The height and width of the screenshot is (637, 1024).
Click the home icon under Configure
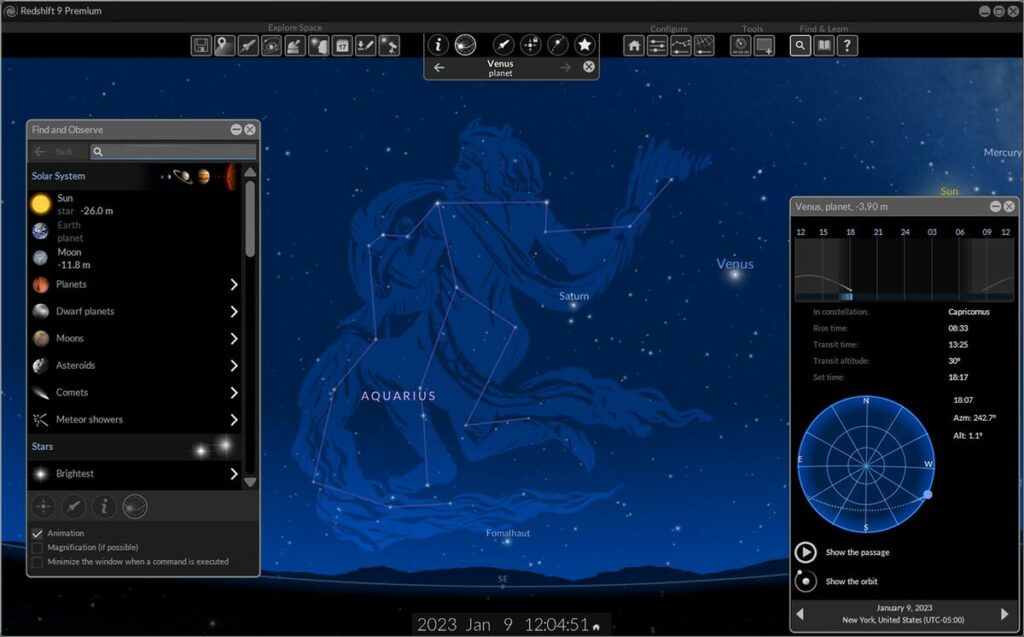click(635, 45)
